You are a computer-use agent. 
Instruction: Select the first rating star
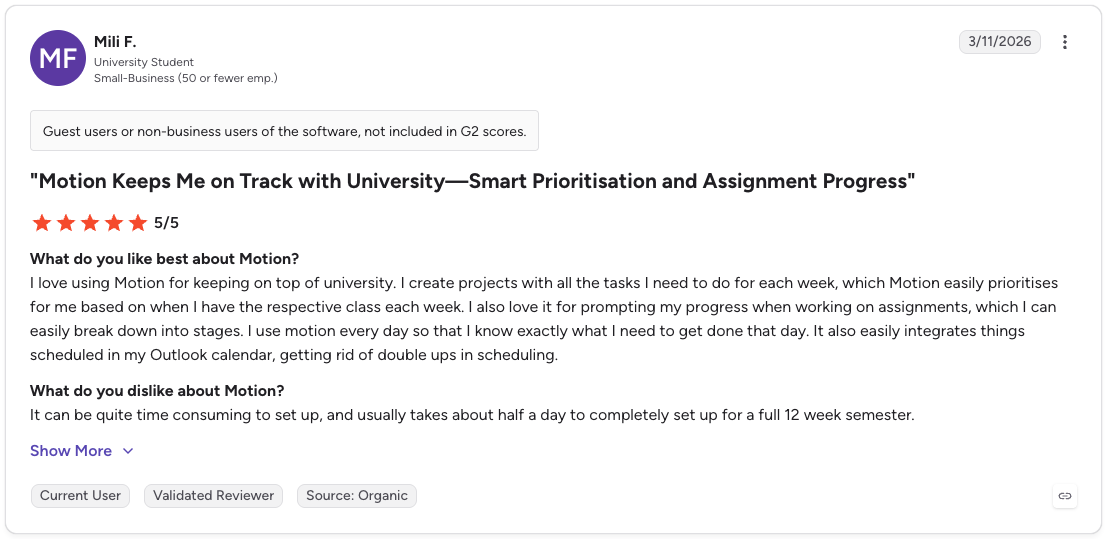coord(42,223)
